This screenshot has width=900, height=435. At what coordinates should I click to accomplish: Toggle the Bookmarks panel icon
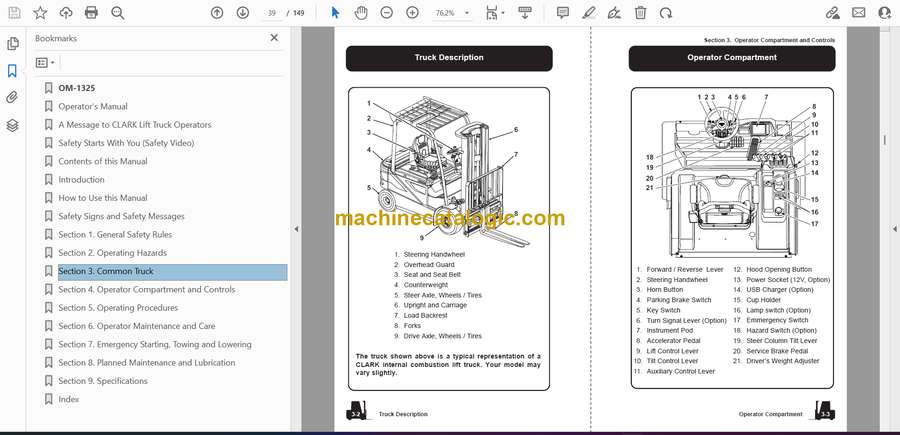(13, 71)
